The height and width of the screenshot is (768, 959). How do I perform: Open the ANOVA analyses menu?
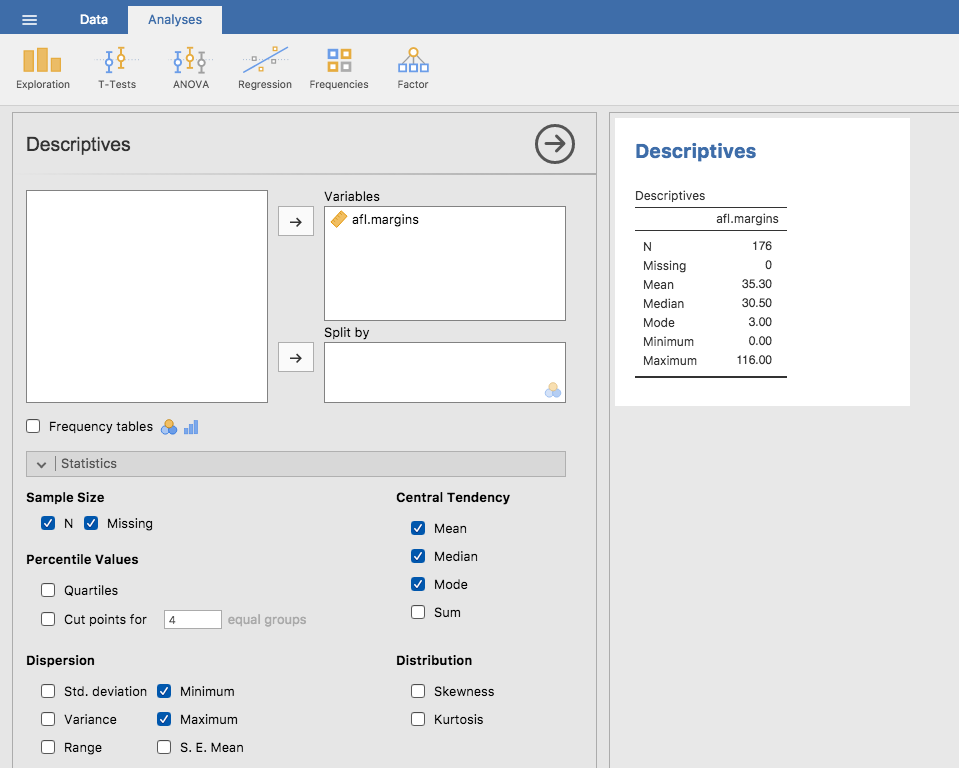click(191, 68)
